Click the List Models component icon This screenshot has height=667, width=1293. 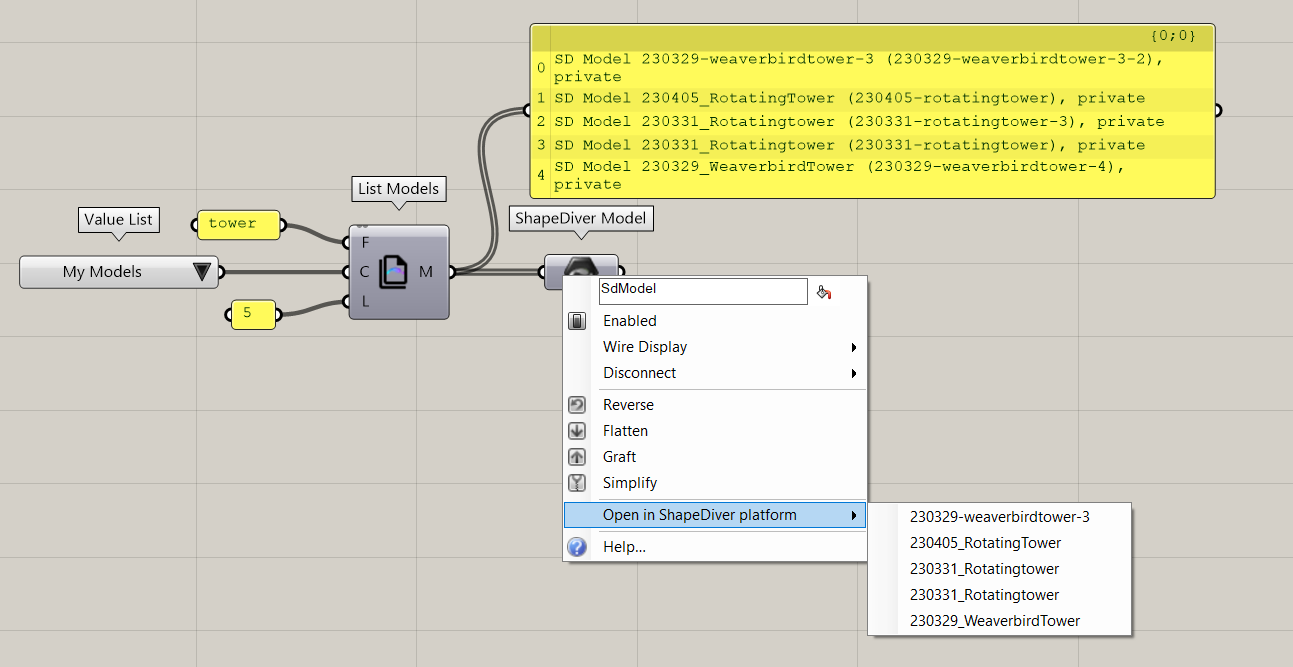point(395,272)
